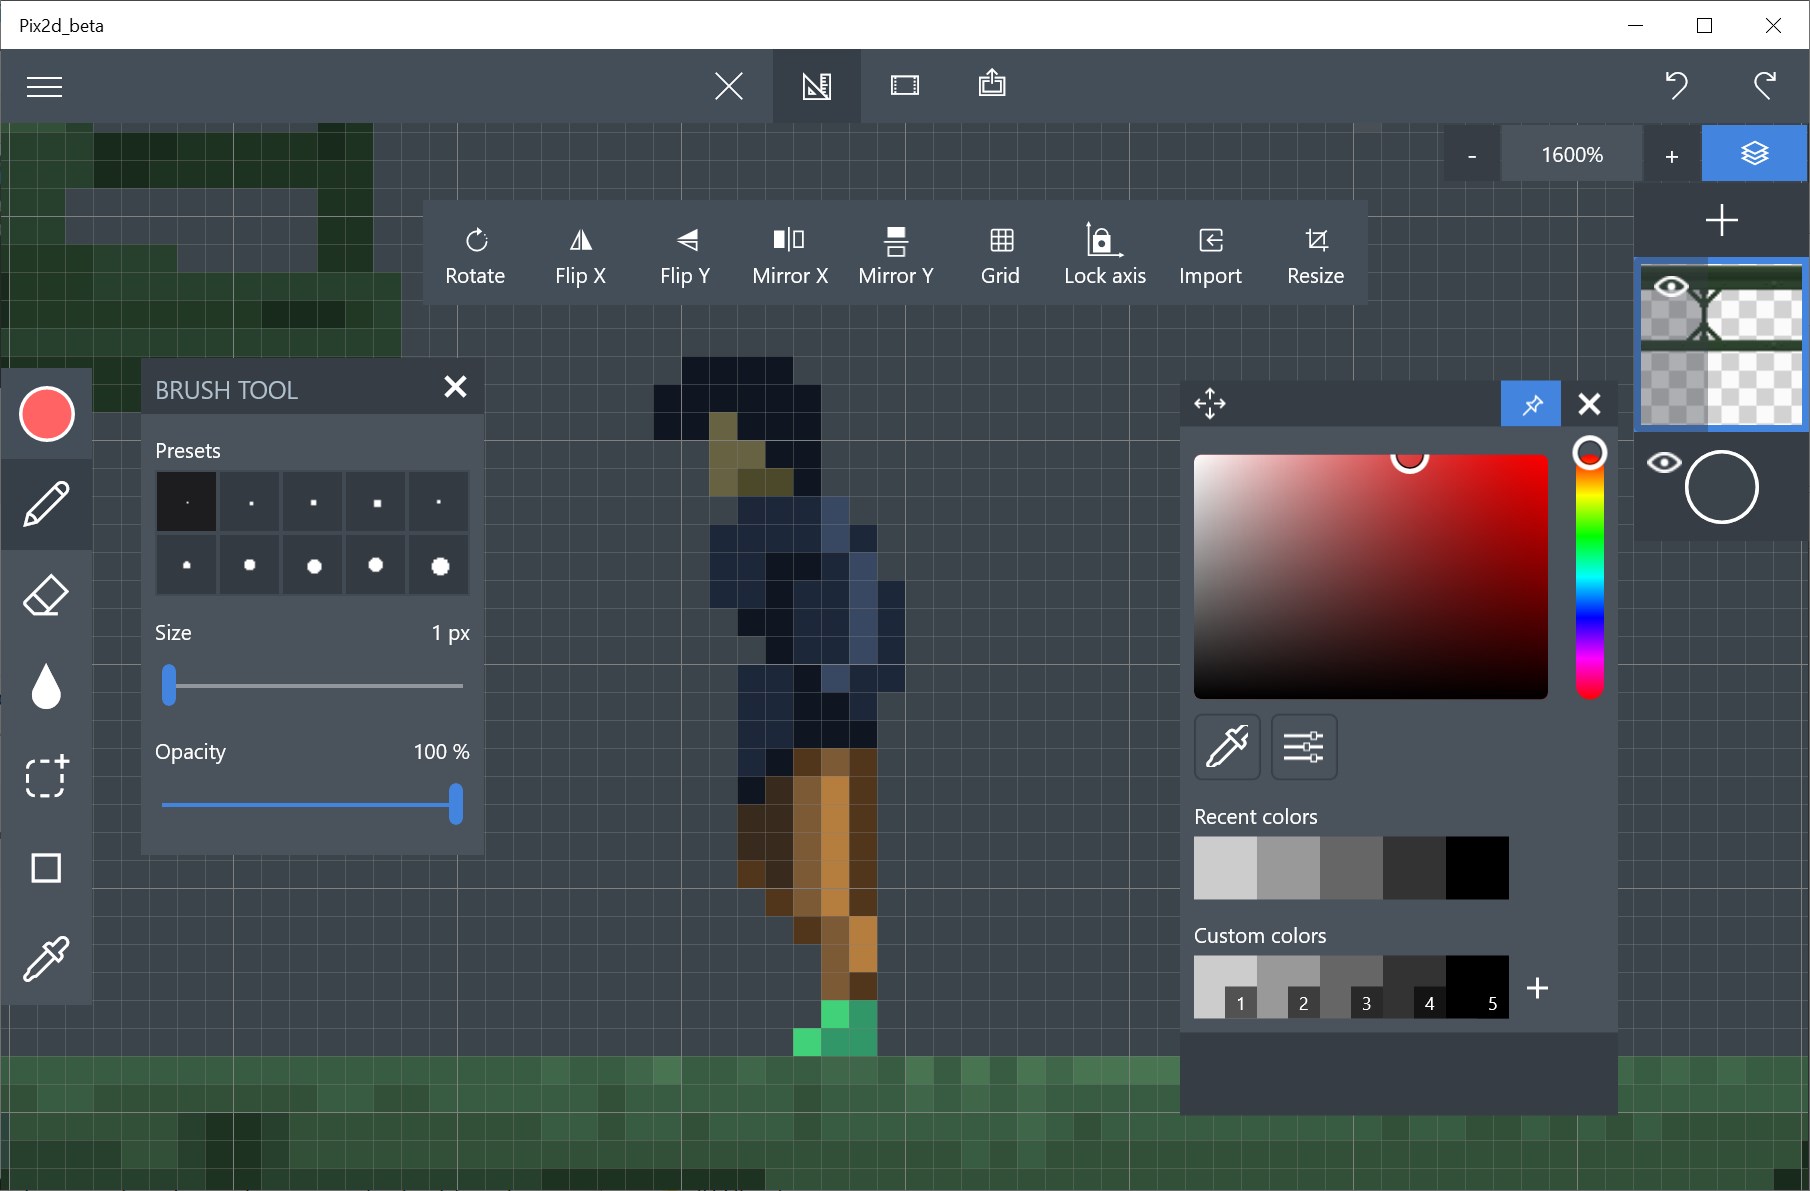Select the Fill bucket tool
This screenshot has width=1810, height=1191.
[x=45, y=686]
